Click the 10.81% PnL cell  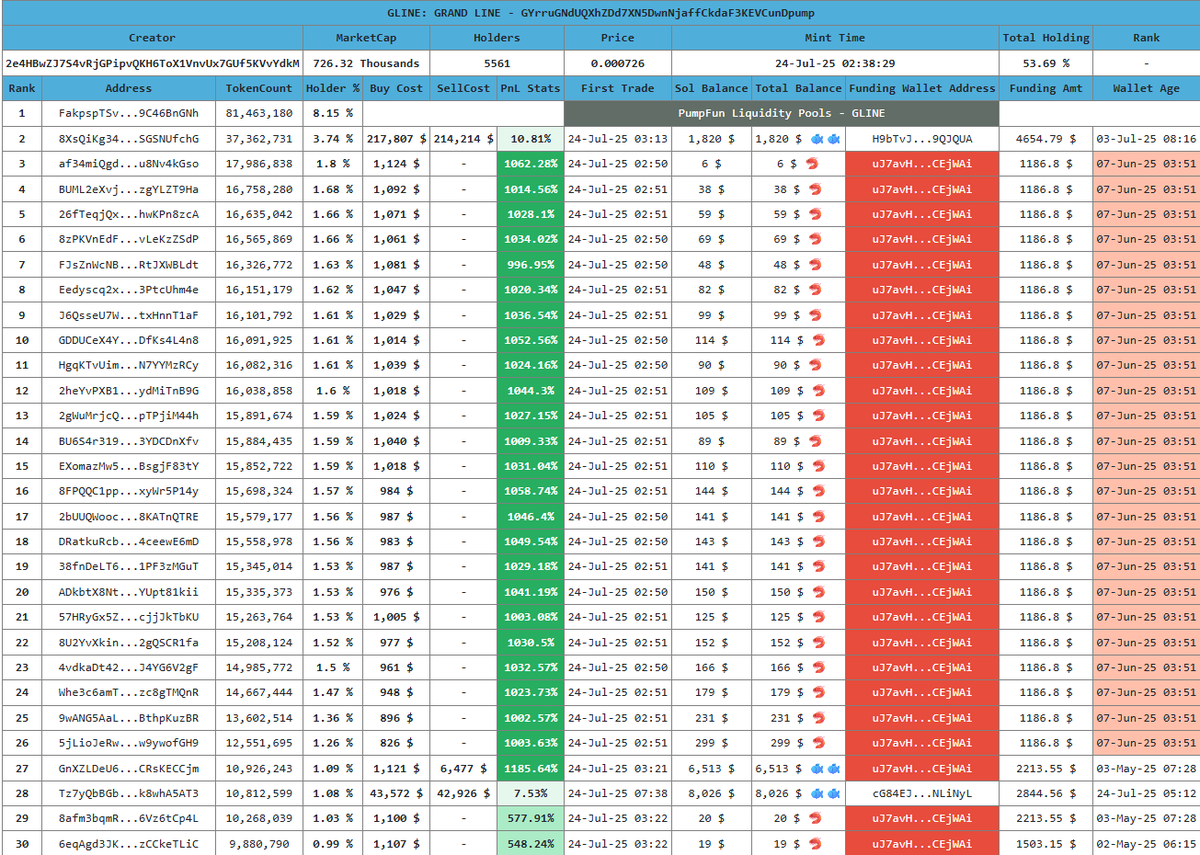pyautogui.click(x=530, y=139)
